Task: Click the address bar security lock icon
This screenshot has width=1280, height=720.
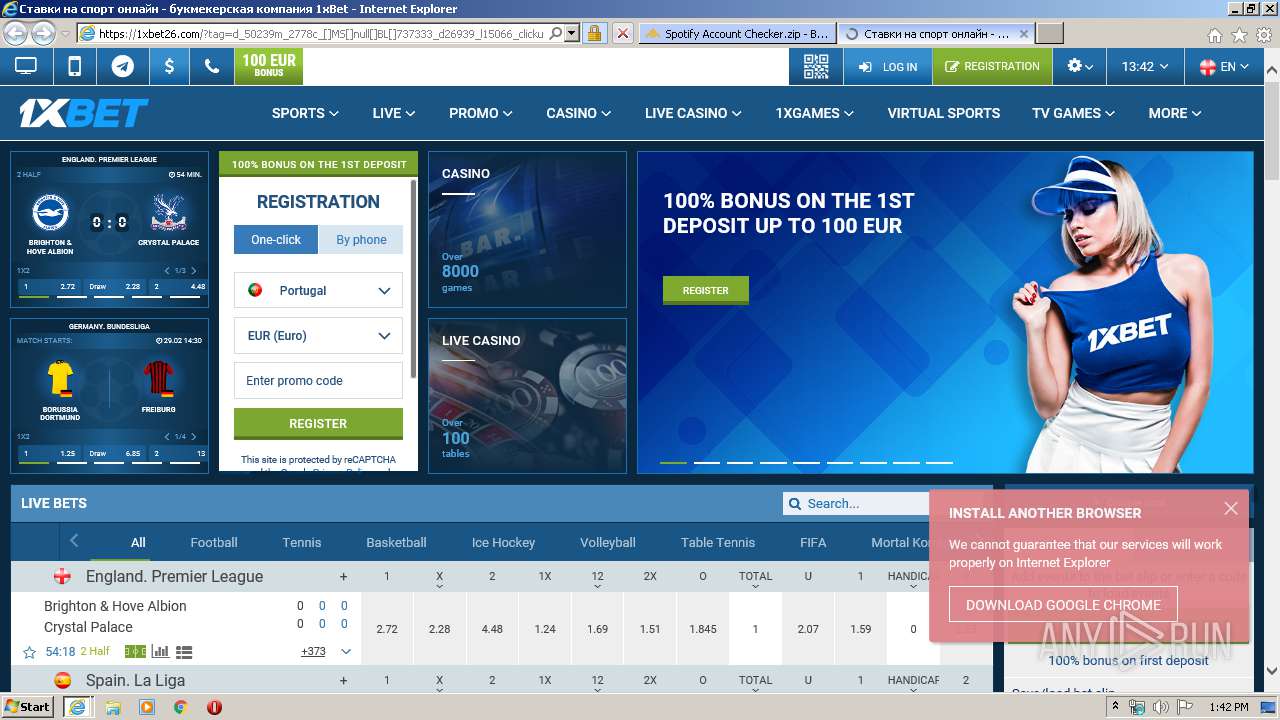Action: click(594, 33)
